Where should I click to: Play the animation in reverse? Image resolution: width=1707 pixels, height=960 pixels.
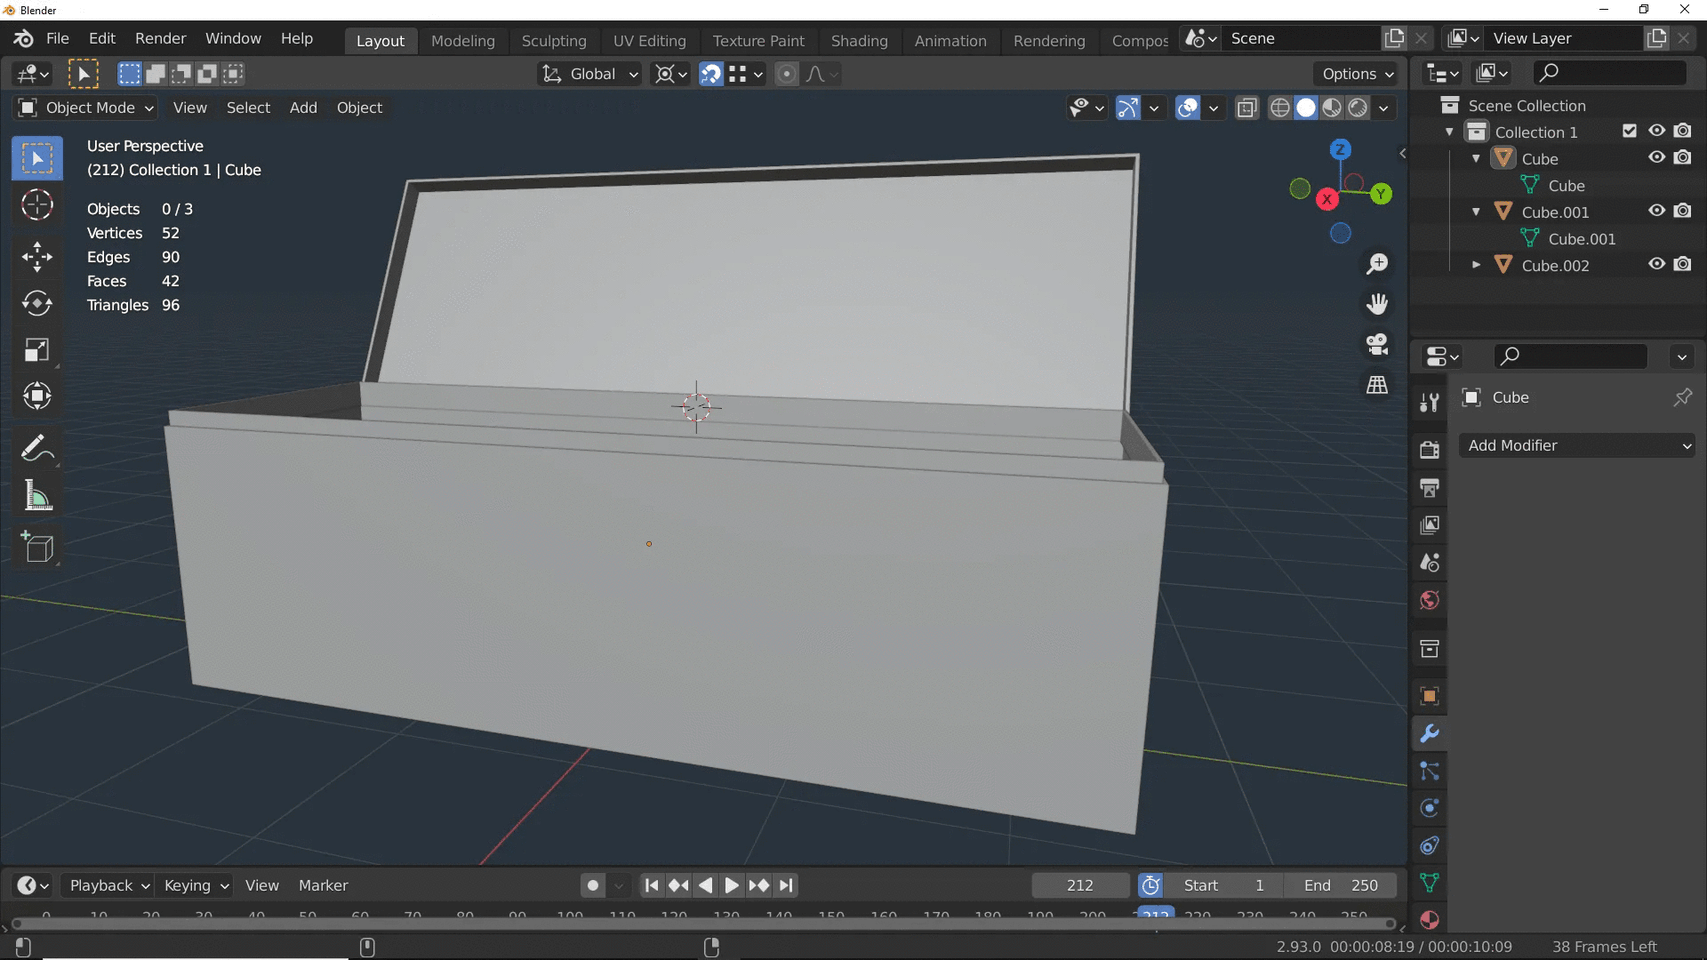(x=705, y=885)
